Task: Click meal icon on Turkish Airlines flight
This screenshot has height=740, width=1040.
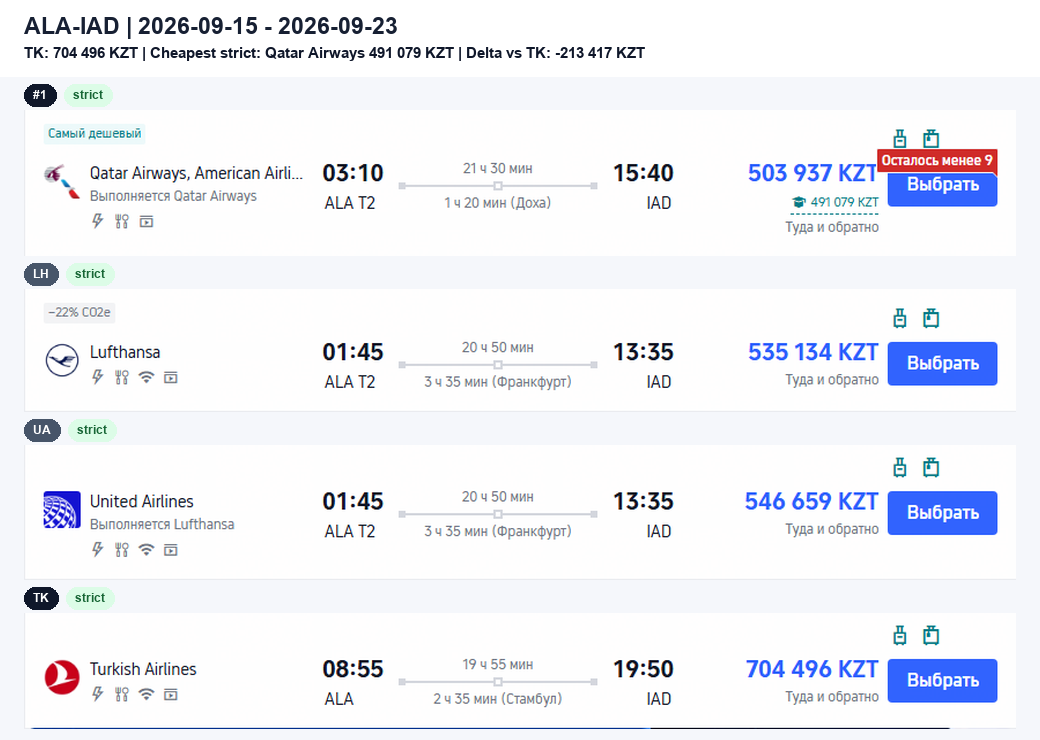Action: pos(121,694)
